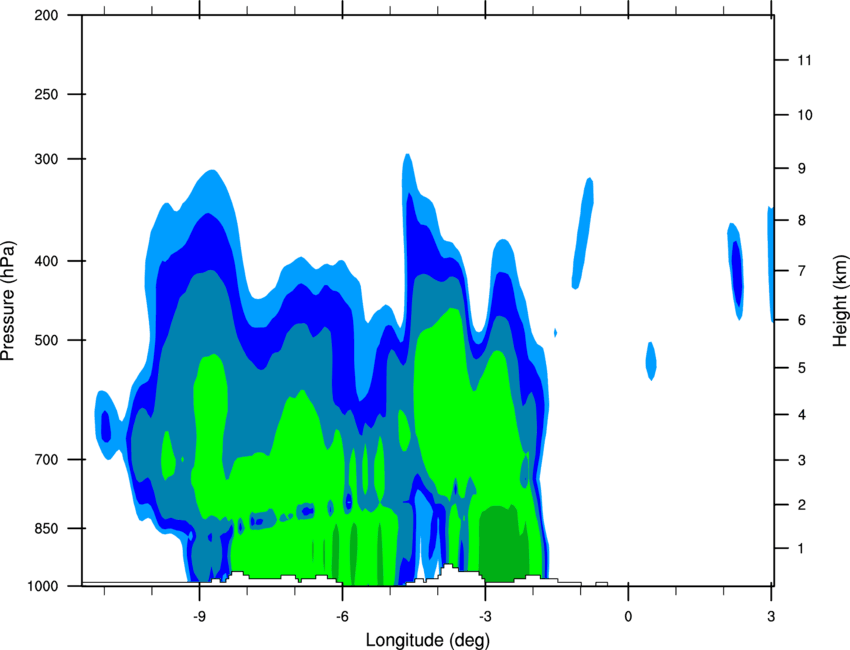Click longitude tick label -3
Viewport: 850px width, 650px height.
coord(485,616)
